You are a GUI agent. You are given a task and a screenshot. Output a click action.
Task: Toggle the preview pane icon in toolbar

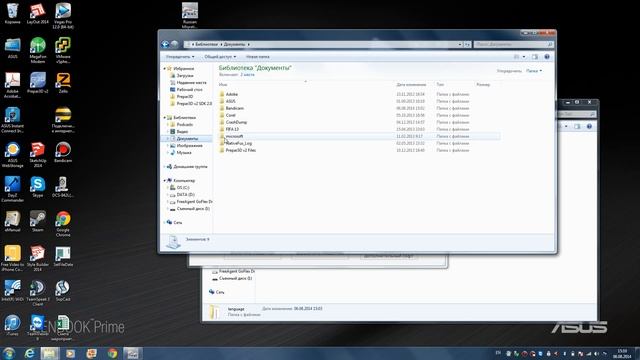pos(535,57)
